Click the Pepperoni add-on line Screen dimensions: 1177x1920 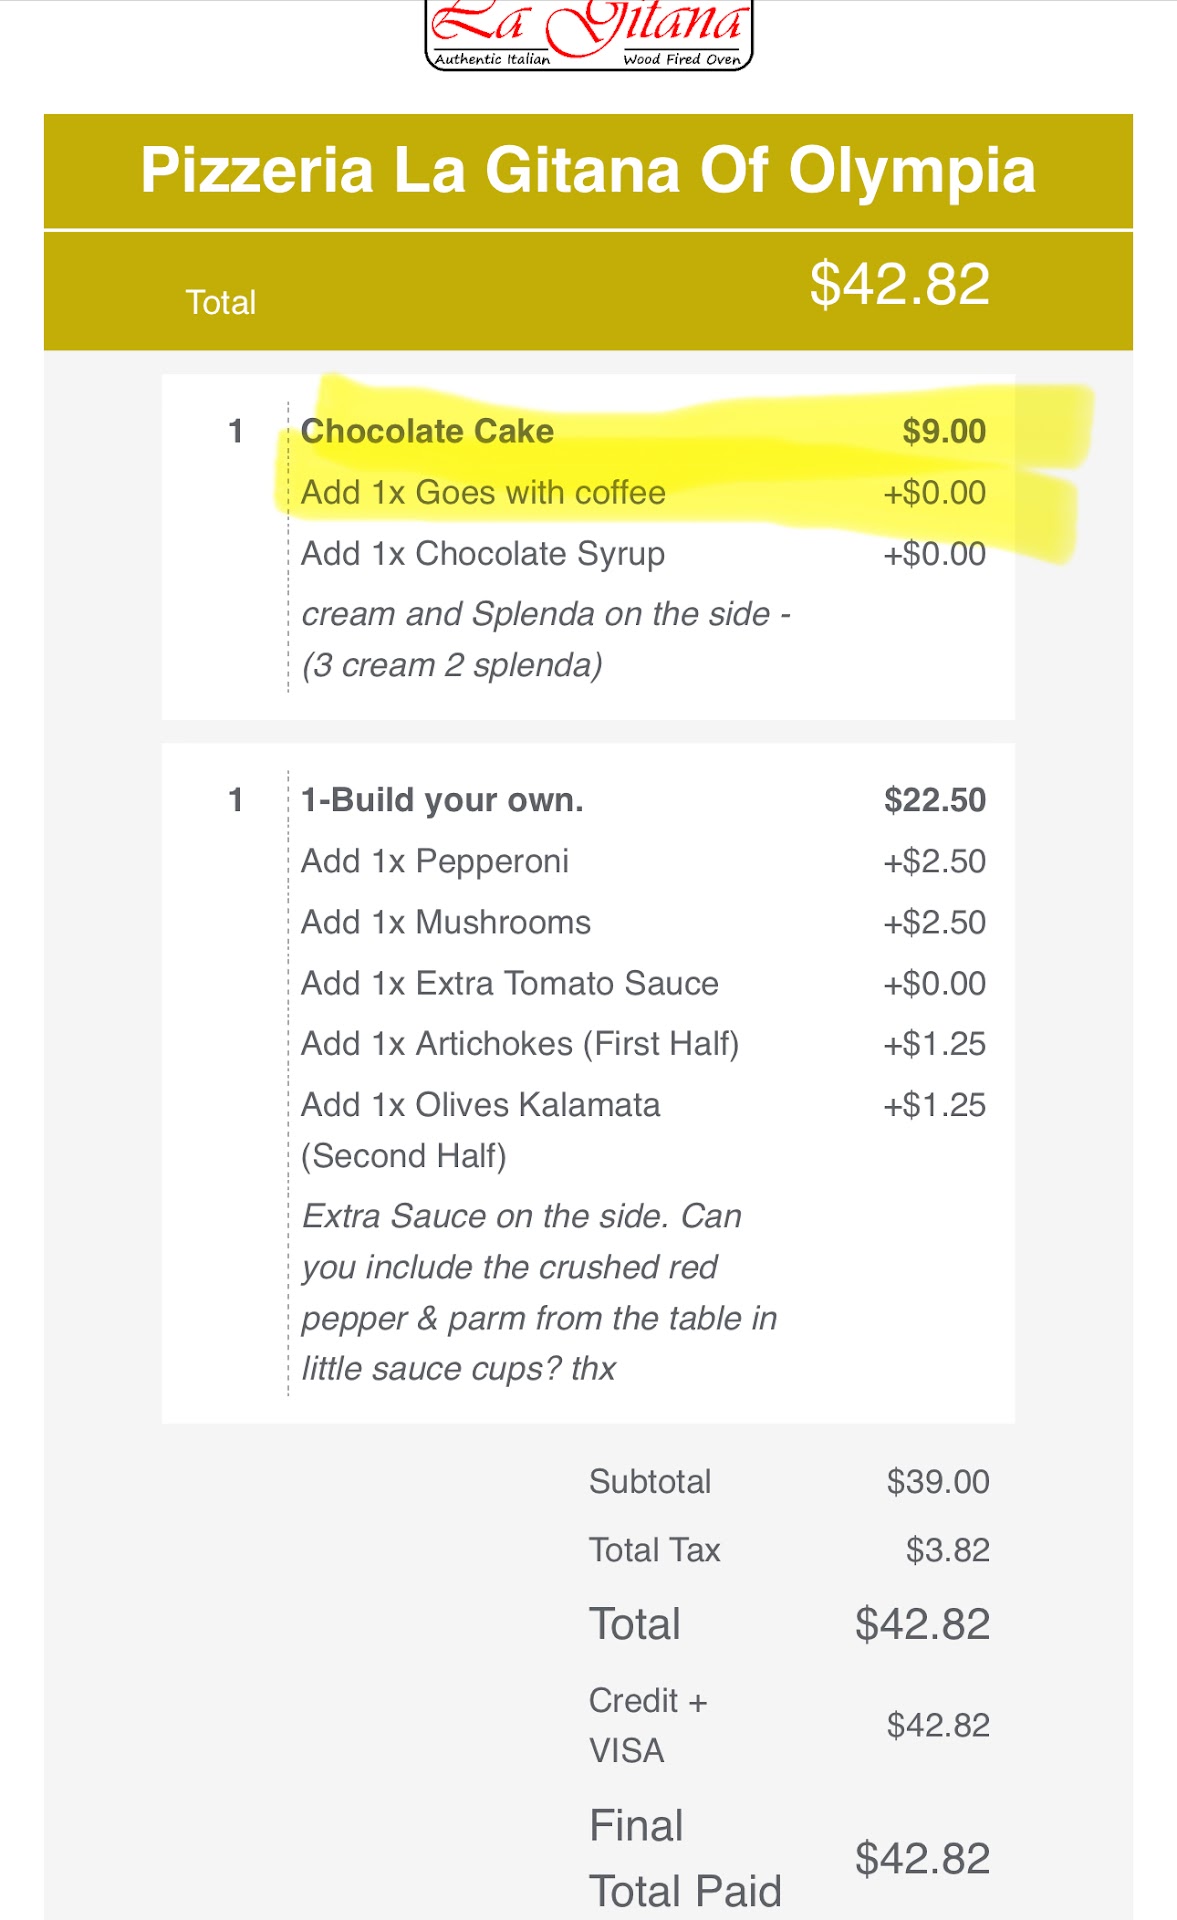(x=435, y=861)
